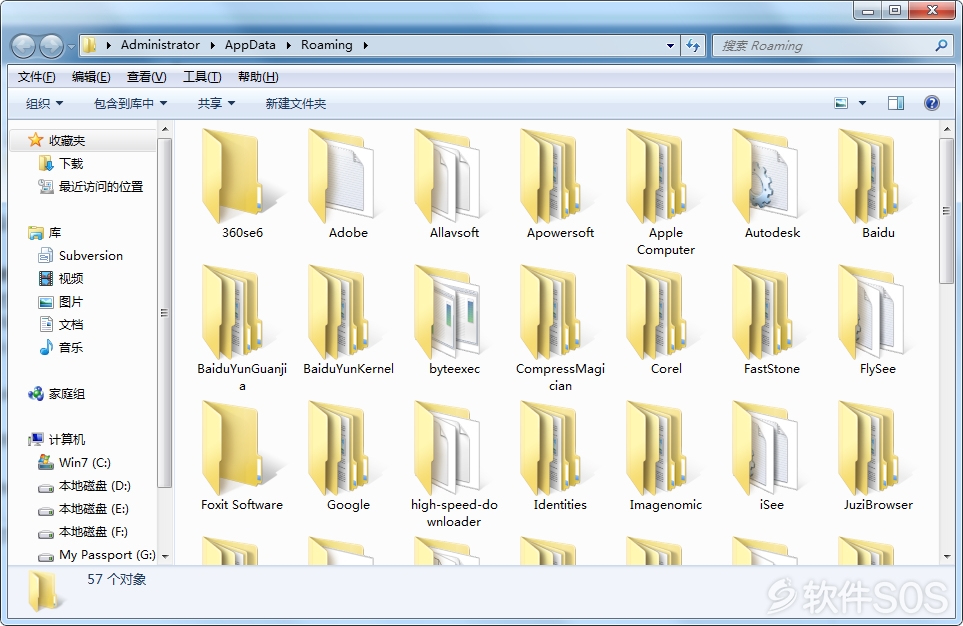Open the 文件(F) menu
The width and height of the screenshot is (963, 626).
36,77
